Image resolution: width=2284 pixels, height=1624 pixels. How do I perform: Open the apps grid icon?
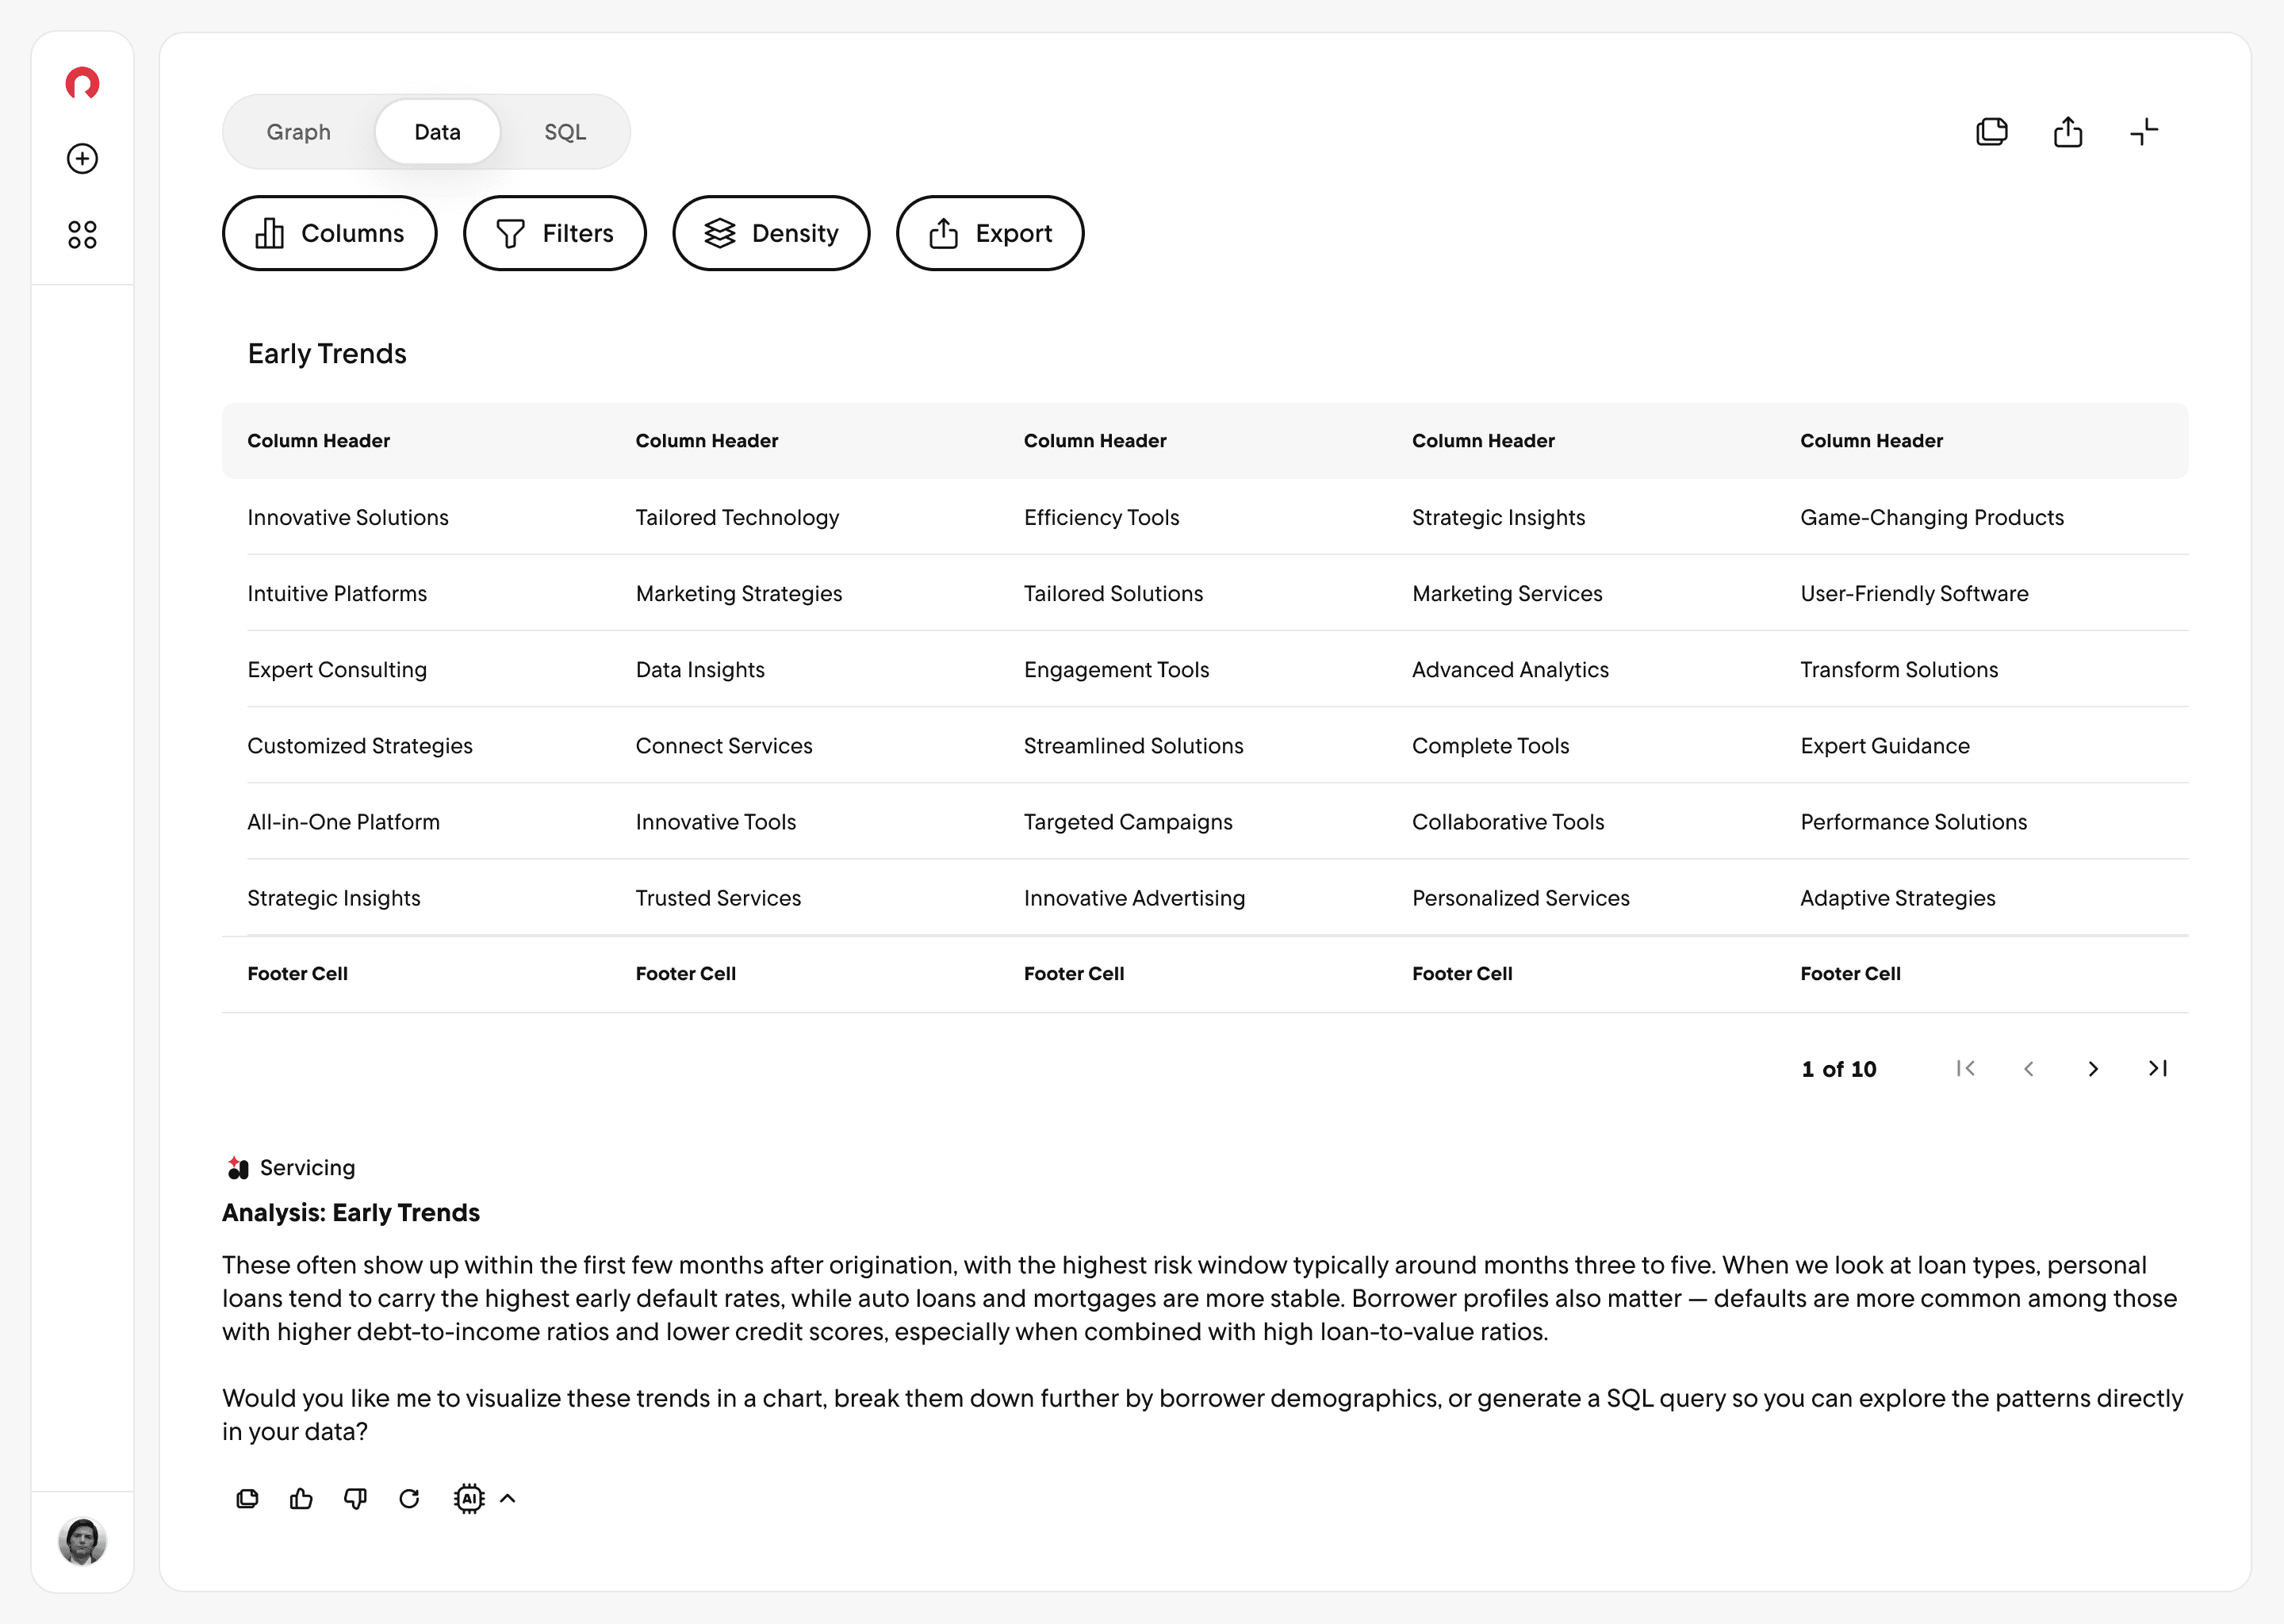[82, 235]
